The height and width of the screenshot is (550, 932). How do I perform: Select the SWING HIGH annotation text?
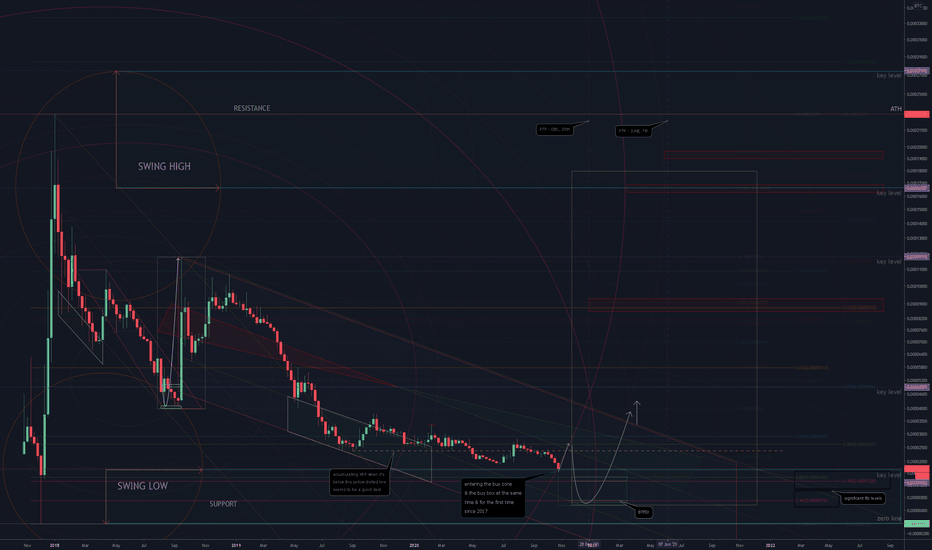point(165,166)
